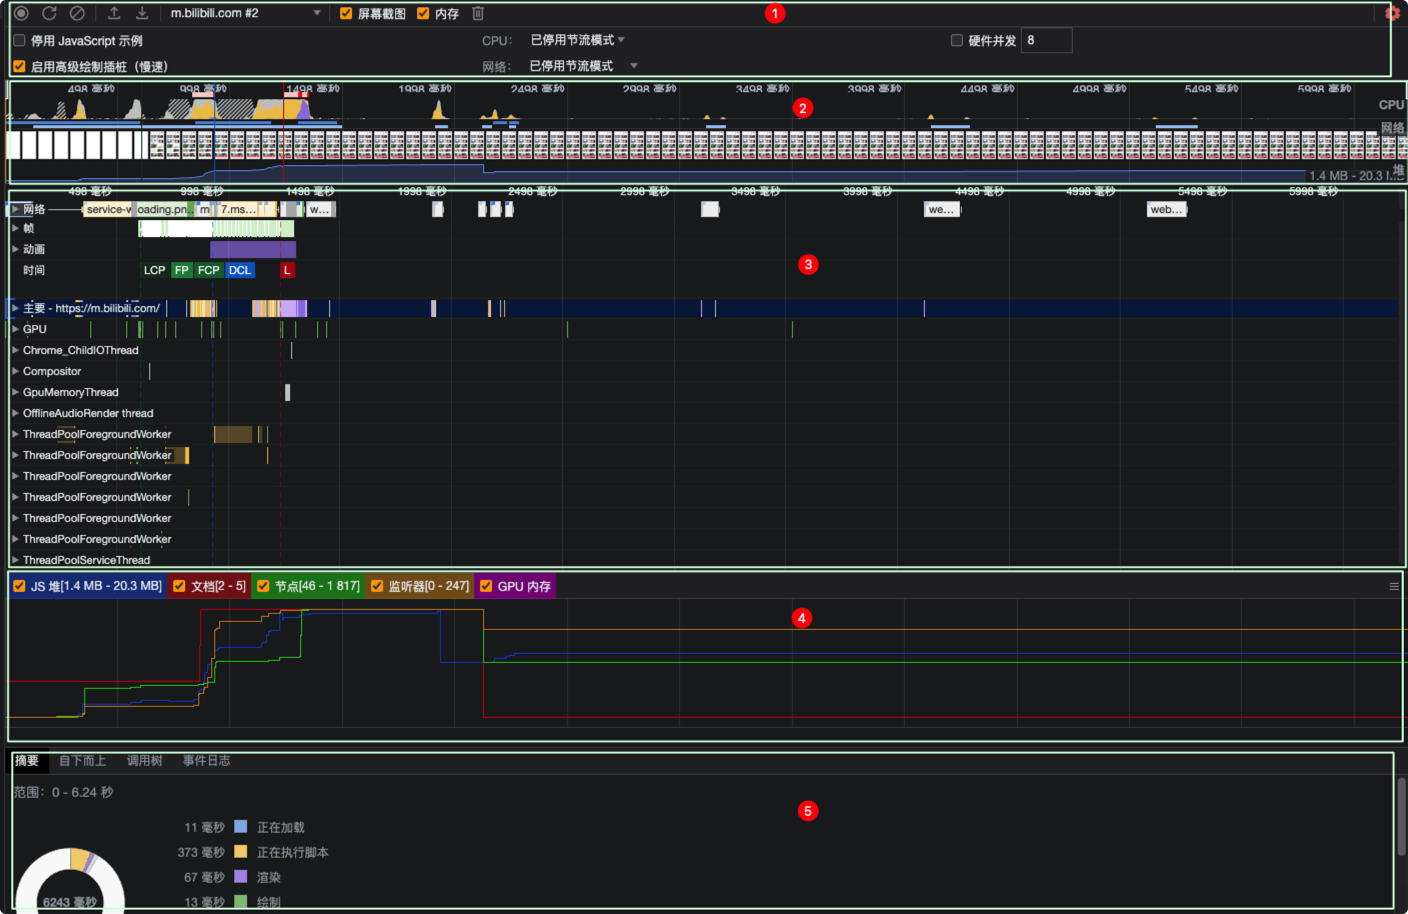Image resolution: width=1408 pixels, height=914 pixels.
Task: Open the CPU throttling dropdown
Action: (577, 40)
